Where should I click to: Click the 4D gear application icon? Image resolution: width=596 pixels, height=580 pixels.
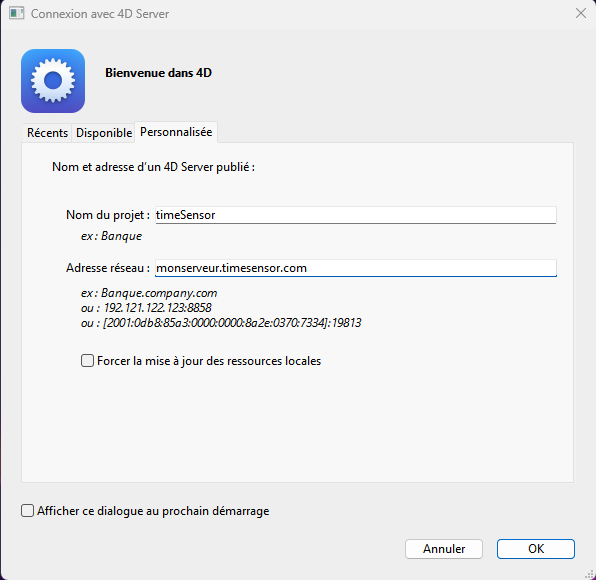53,81
